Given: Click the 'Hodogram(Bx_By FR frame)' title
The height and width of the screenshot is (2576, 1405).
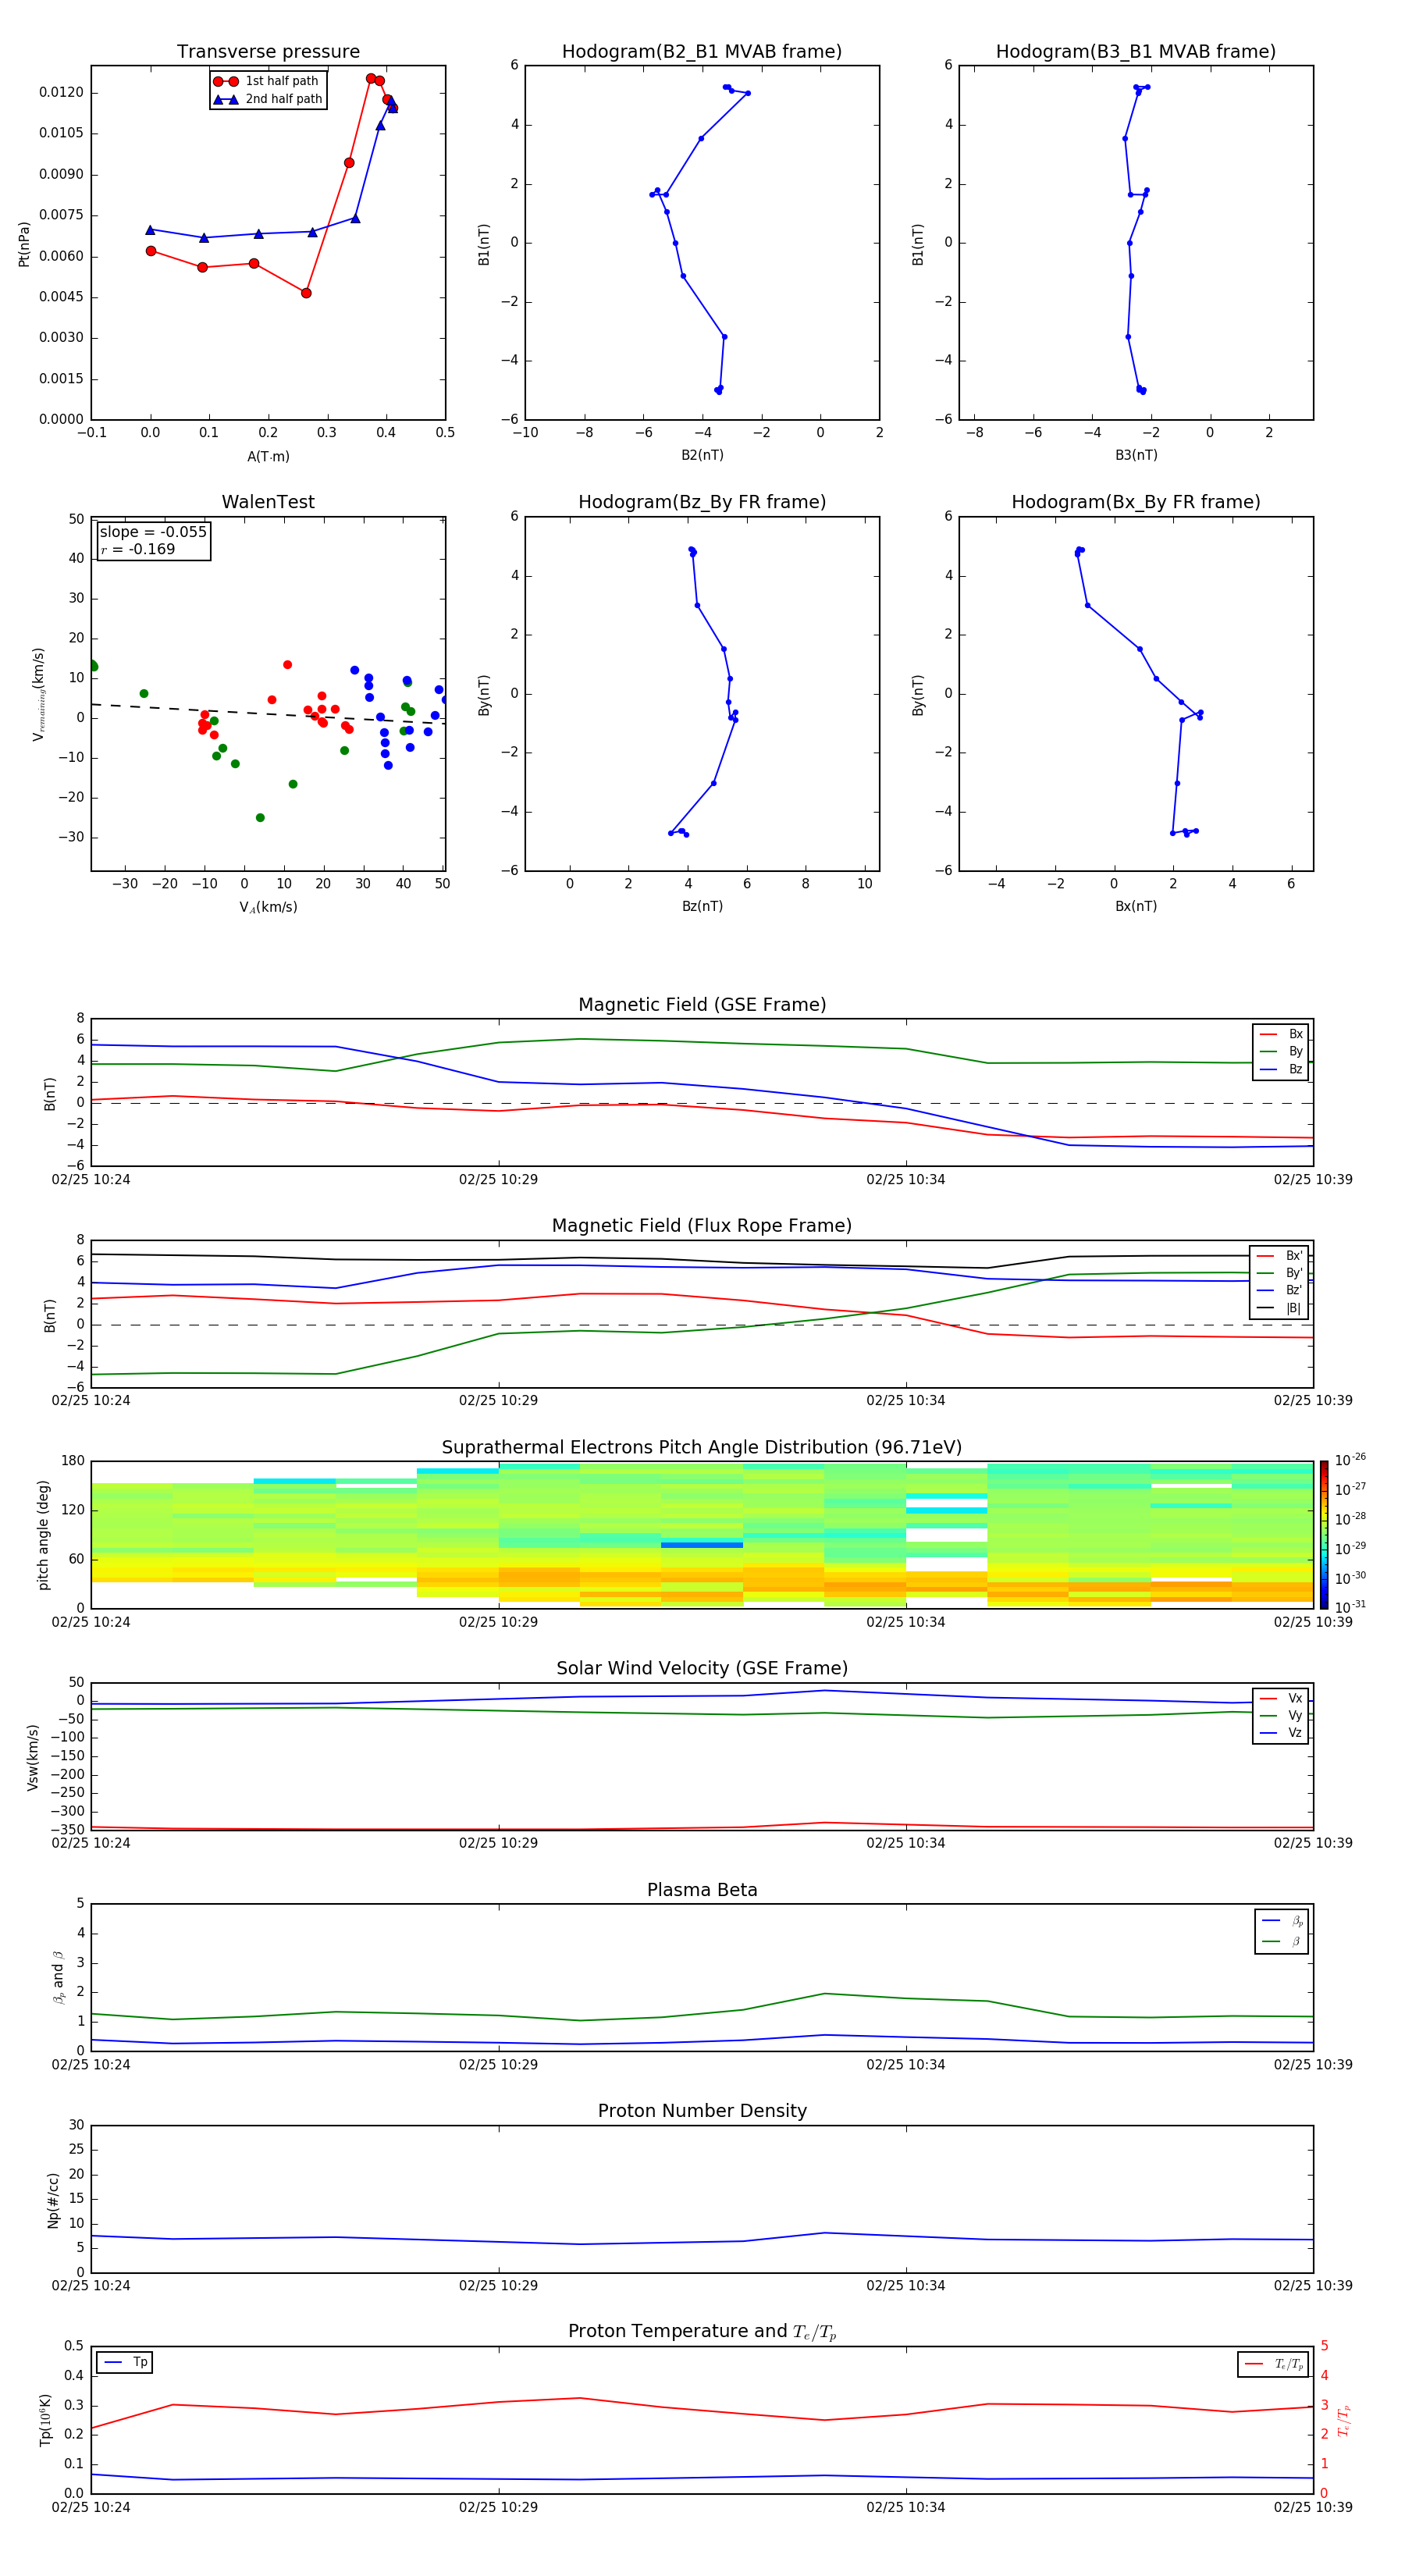Looking at the screenshot, I should 1136,502.
